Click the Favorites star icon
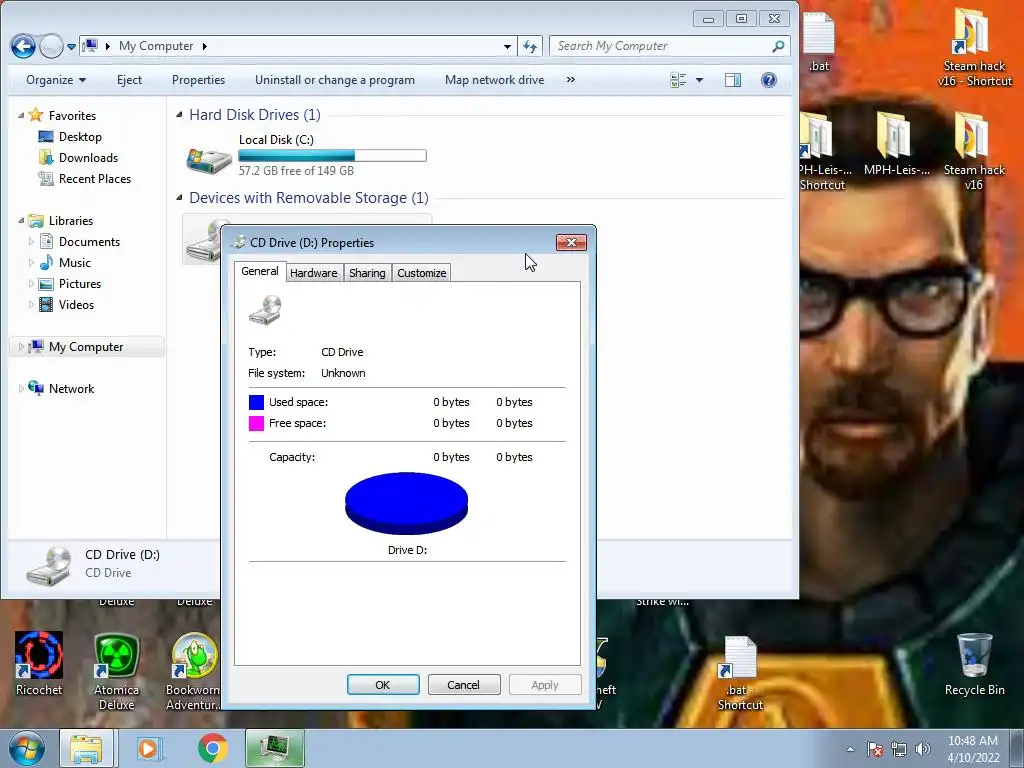Image resolution: width=1024 pixels, height=768 pixels. pyautogui.click(x=36, y=115)
